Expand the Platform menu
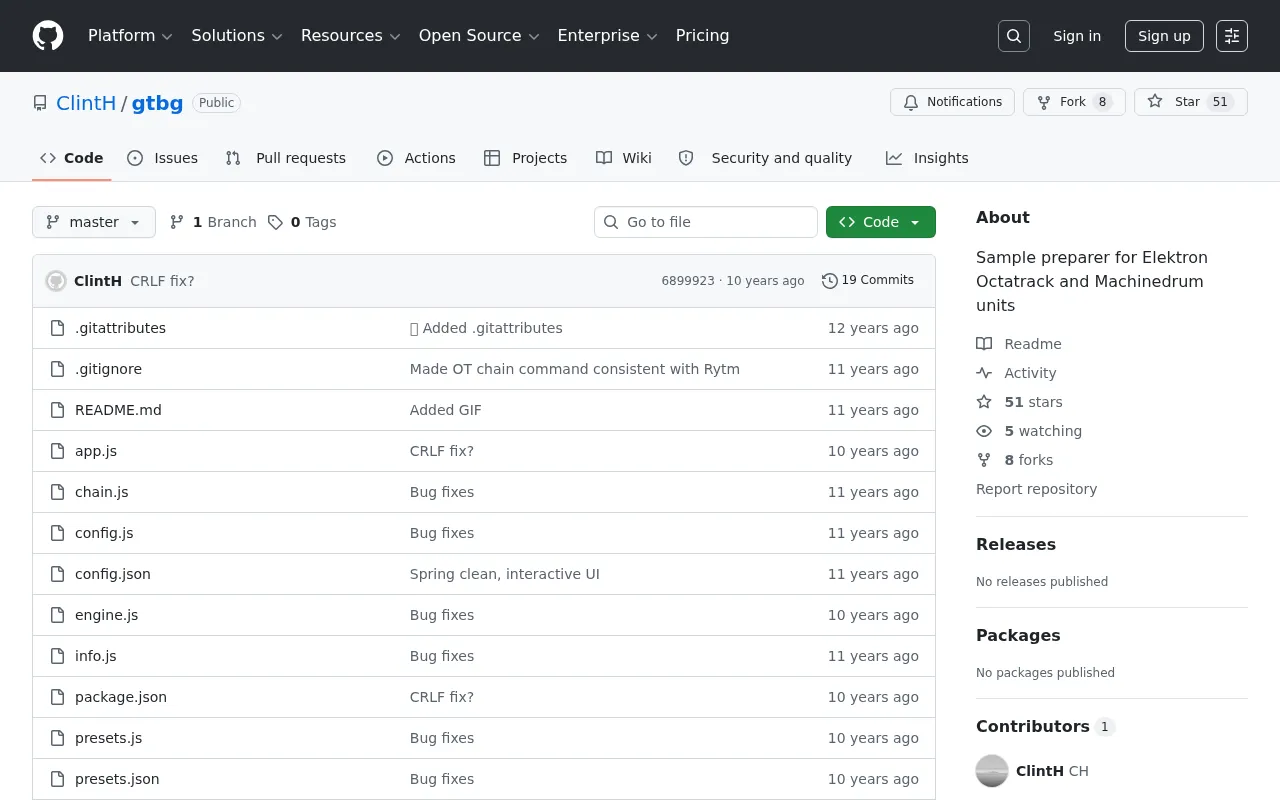 (x=131, y=36)
